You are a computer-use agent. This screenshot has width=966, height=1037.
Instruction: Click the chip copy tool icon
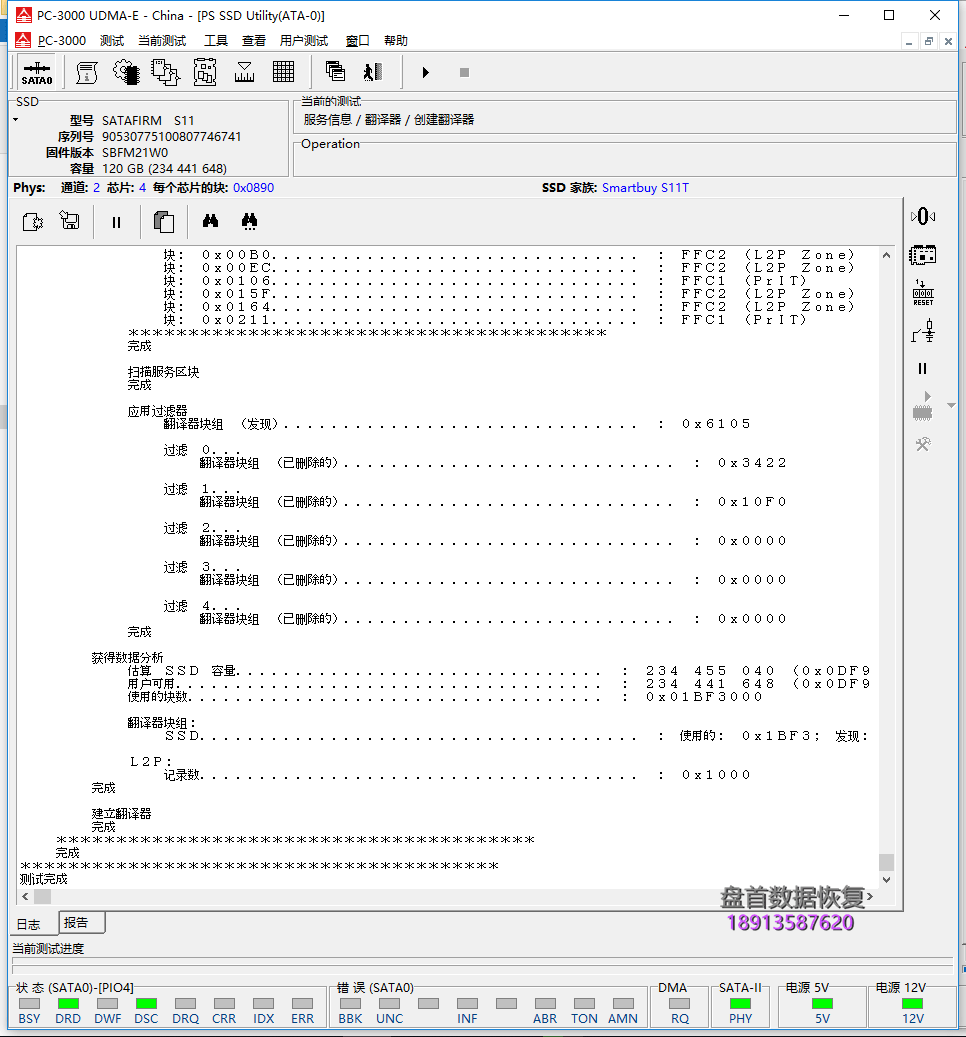tap(165, 73)
